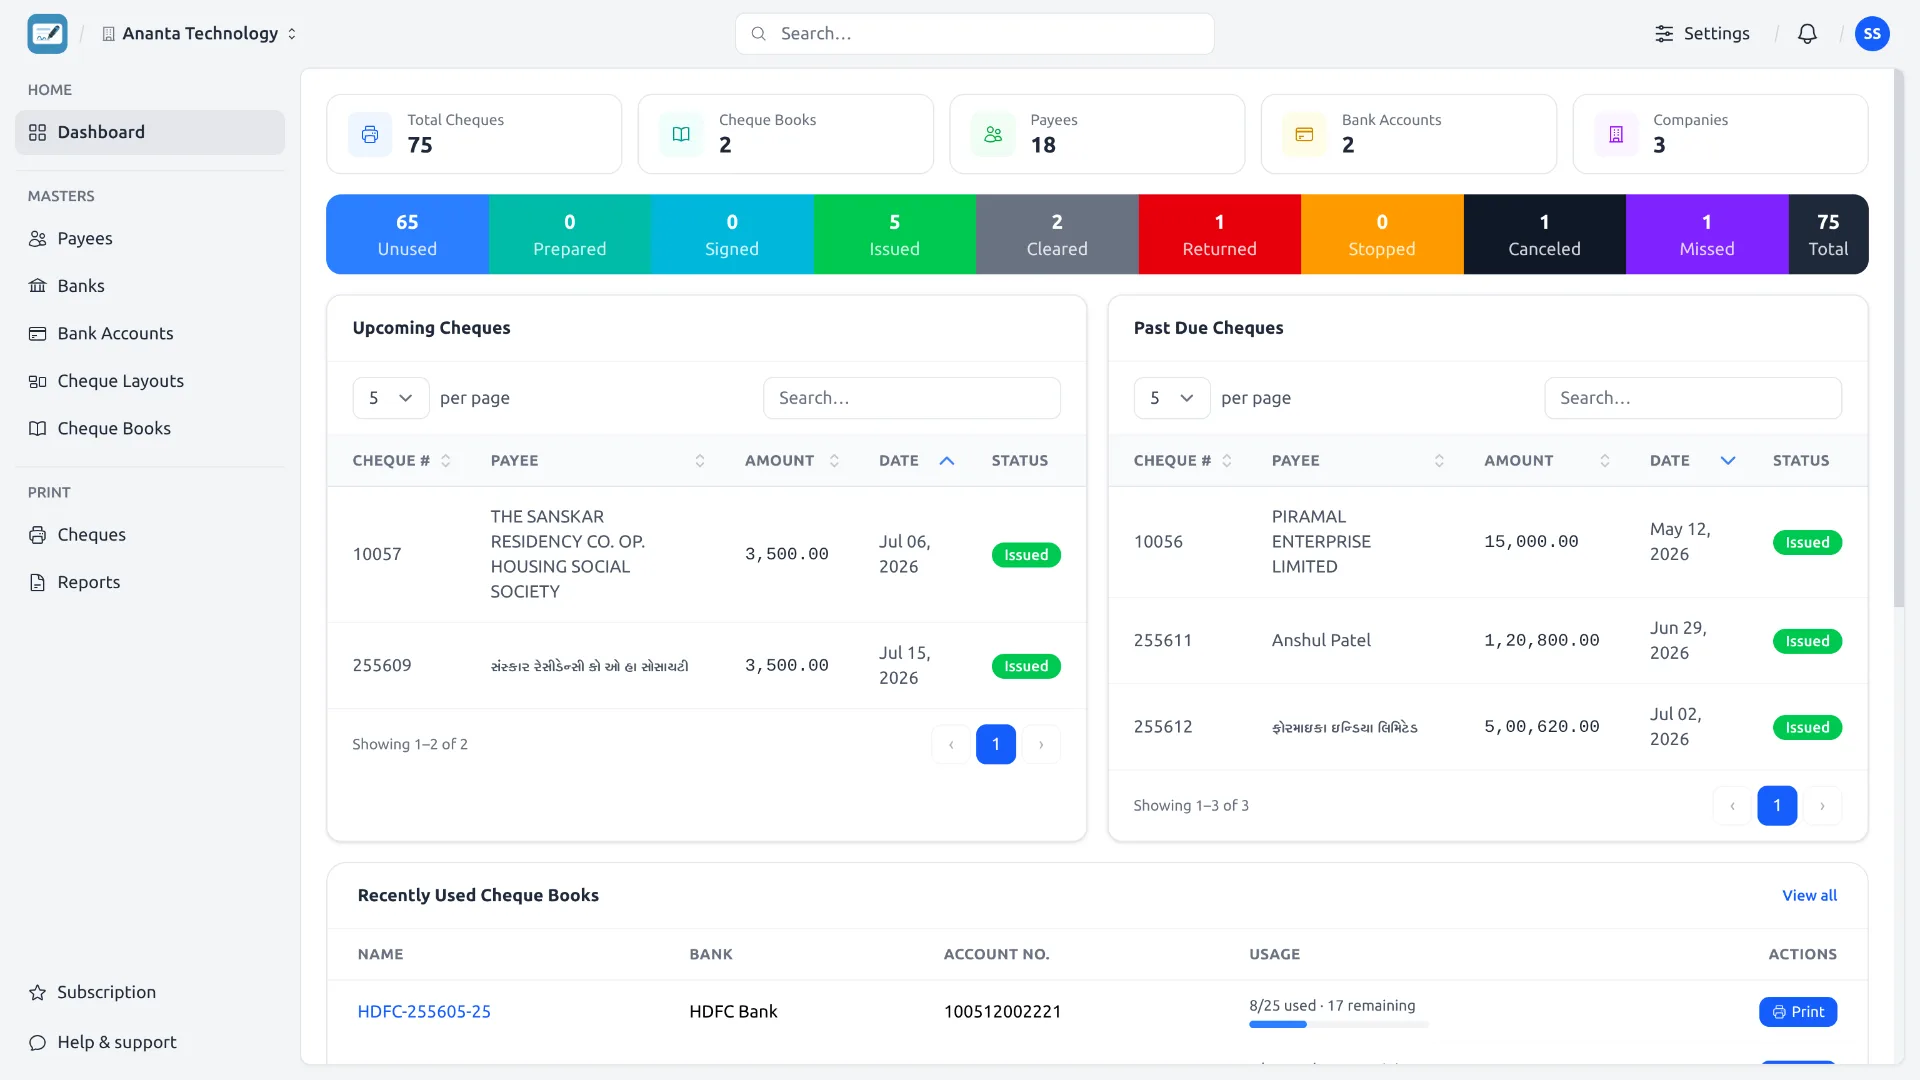Click the Reports document sidebar icon
1920x1080 pixels.
click(x=38, y=583)
